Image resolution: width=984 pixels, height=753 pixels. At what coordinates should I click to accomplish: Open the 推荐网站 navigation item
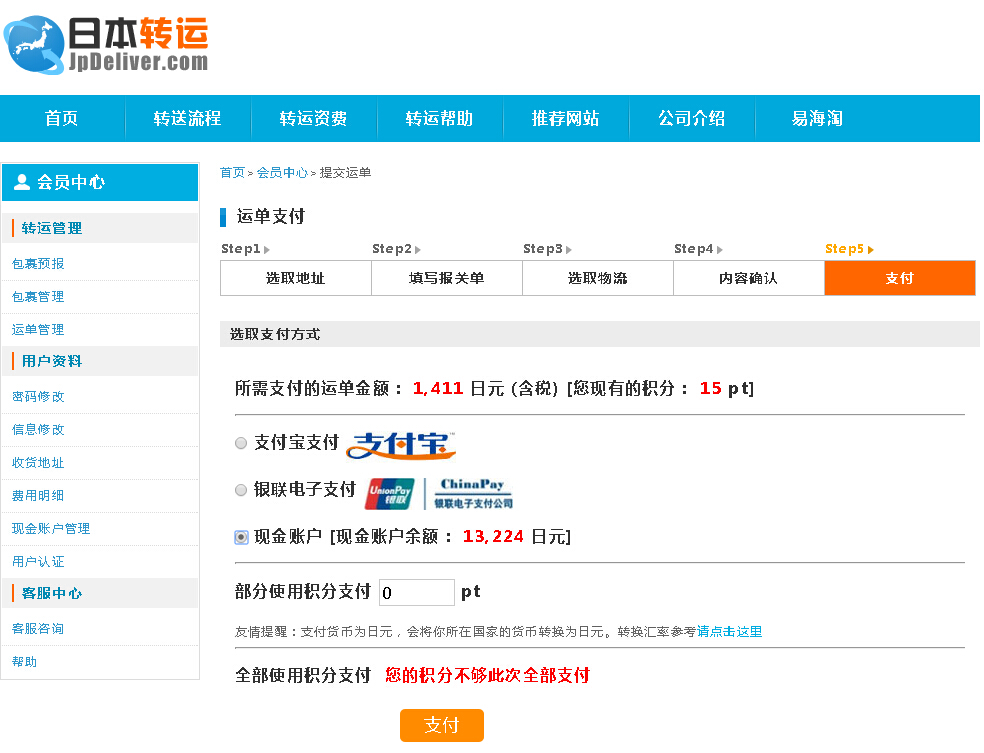(566, 118)
